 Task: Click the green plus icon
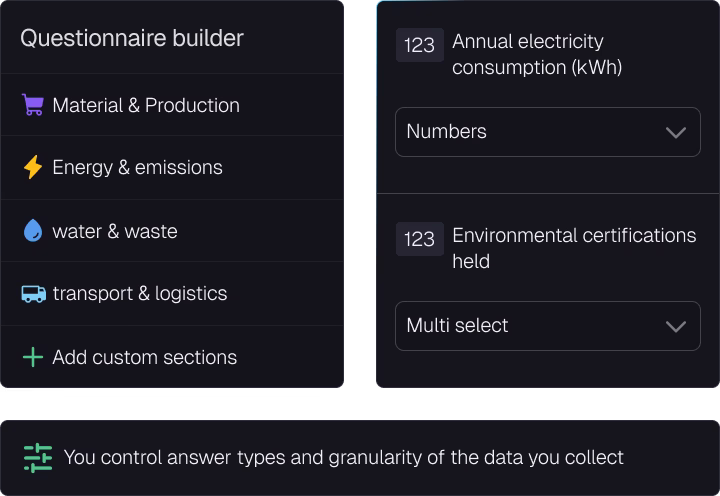(x=33, y=357)
